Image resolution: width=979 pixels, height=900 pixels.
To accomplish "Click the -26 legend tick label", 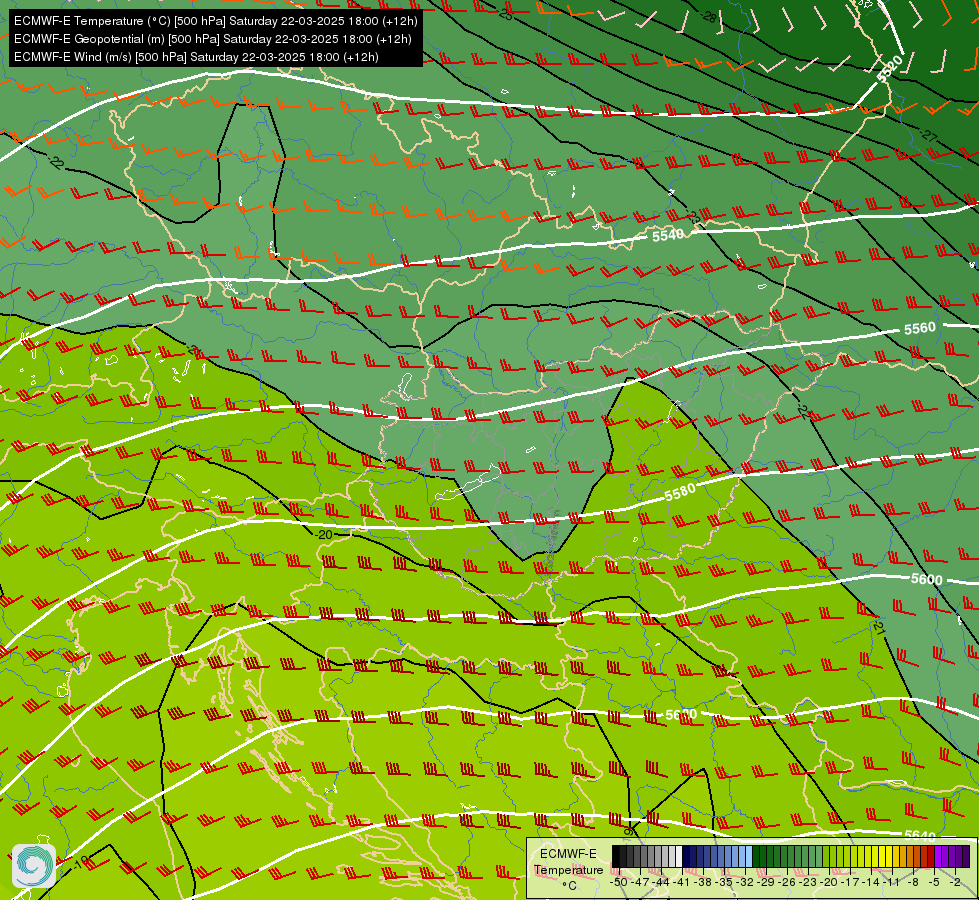I will pos(787,882).
